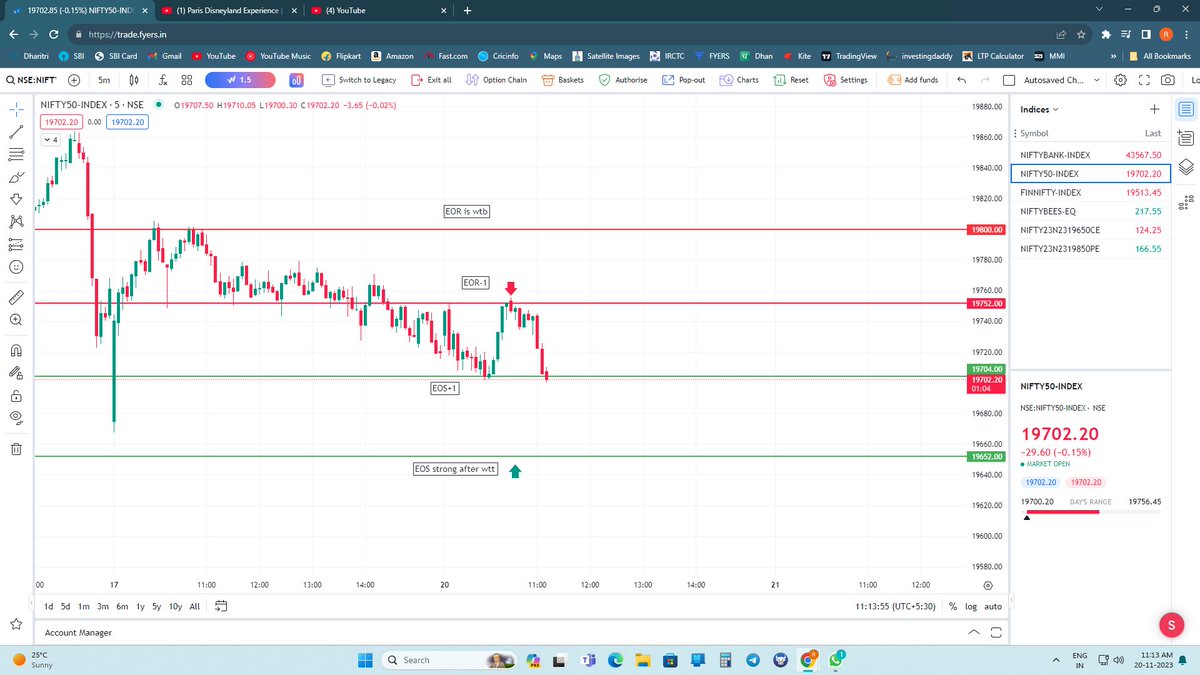Viewport: 1200px width, 675px height.
Task: Take a chart snapshot with camera icon
Action: click(1168, 80)
